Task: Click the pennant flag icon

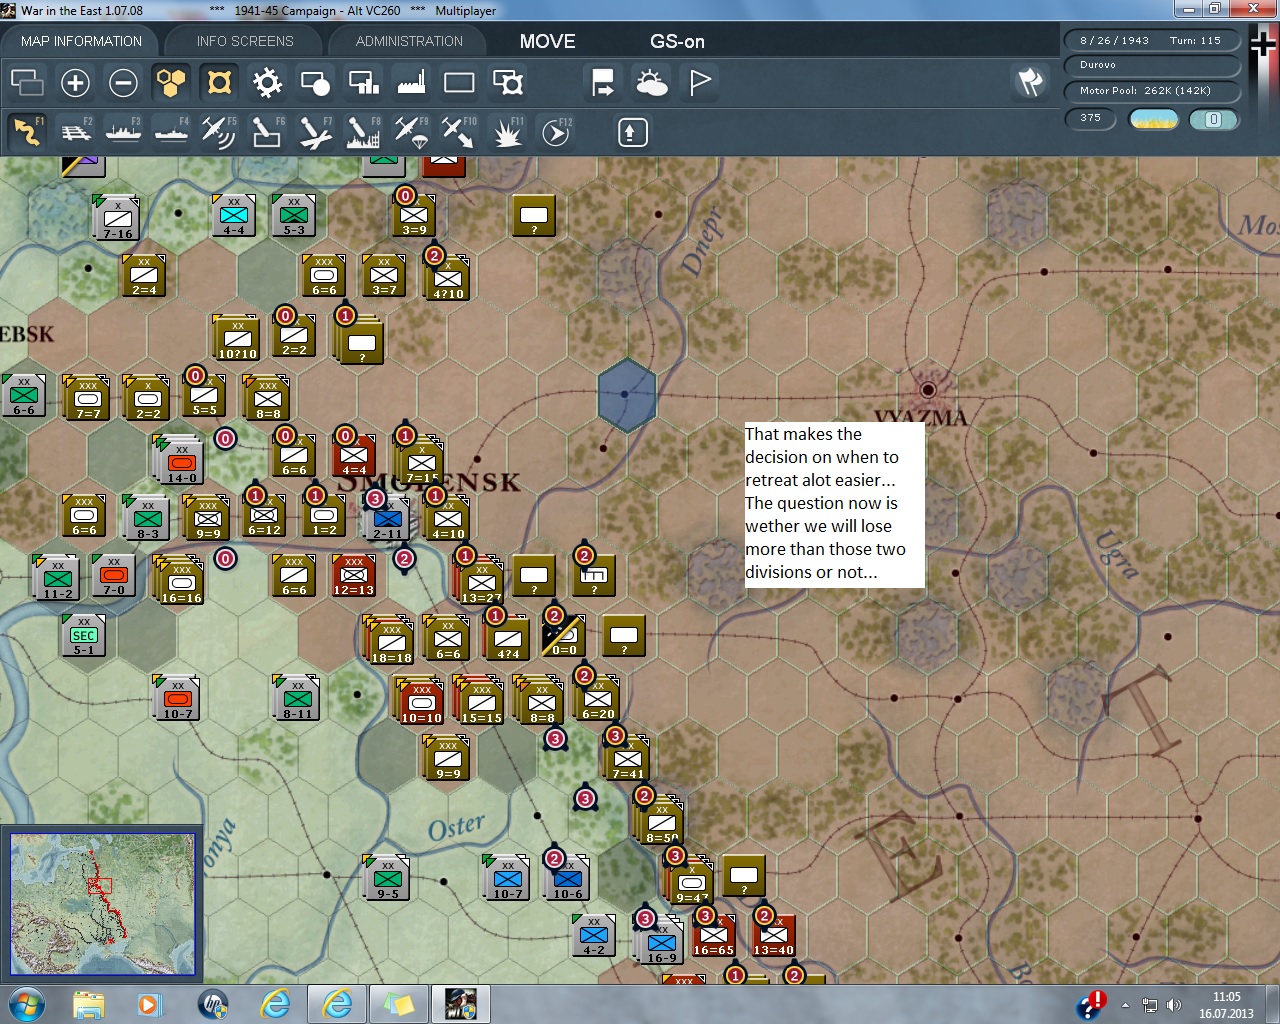Action: [699, 82]
